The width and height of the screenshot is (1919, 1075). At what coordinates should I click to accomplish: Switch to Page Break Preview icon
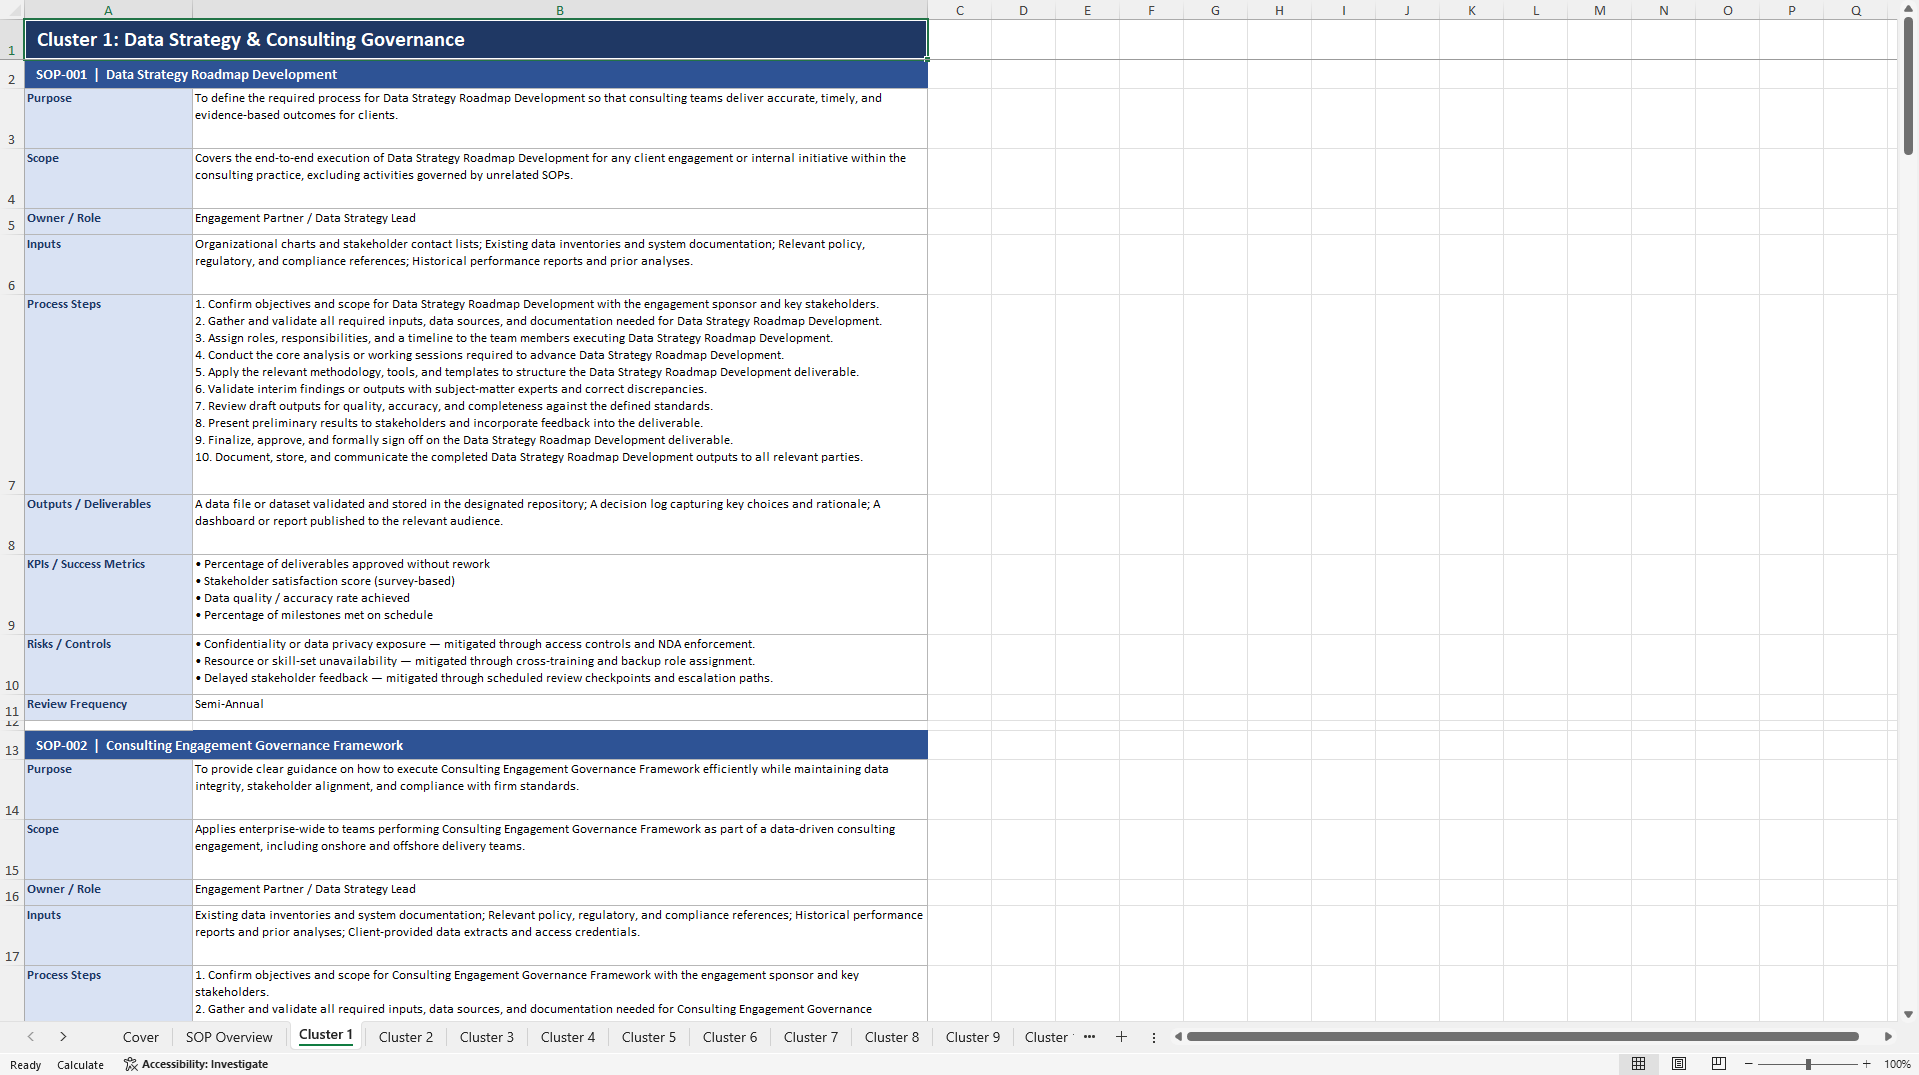click(1719, 1064)
